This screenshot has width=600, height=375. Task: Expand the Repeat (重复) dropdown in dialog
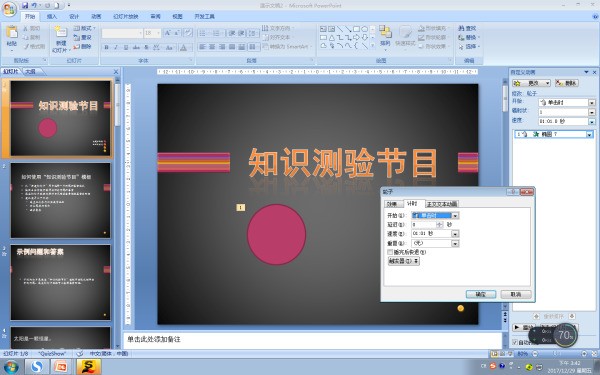pyautogui.click(x=455, y=243)
